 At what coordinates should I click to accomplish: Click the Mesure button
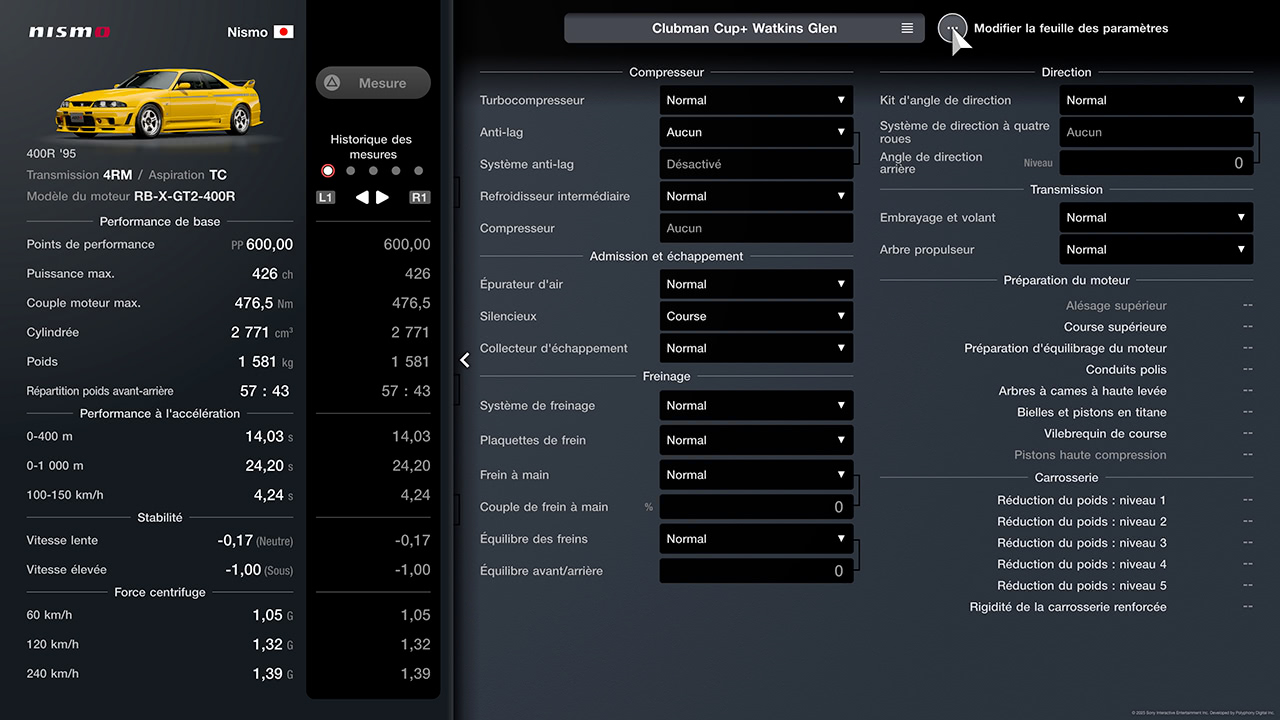[x=373, y=83]
